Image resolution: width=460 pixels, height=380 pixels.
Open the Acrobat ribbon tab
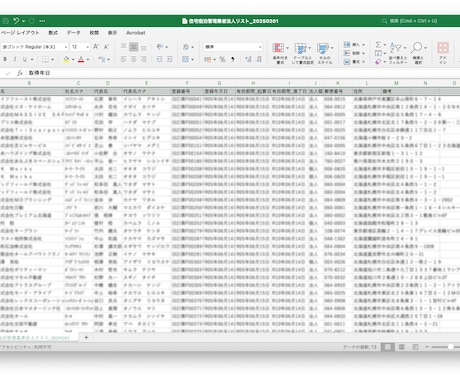[136, 33]
